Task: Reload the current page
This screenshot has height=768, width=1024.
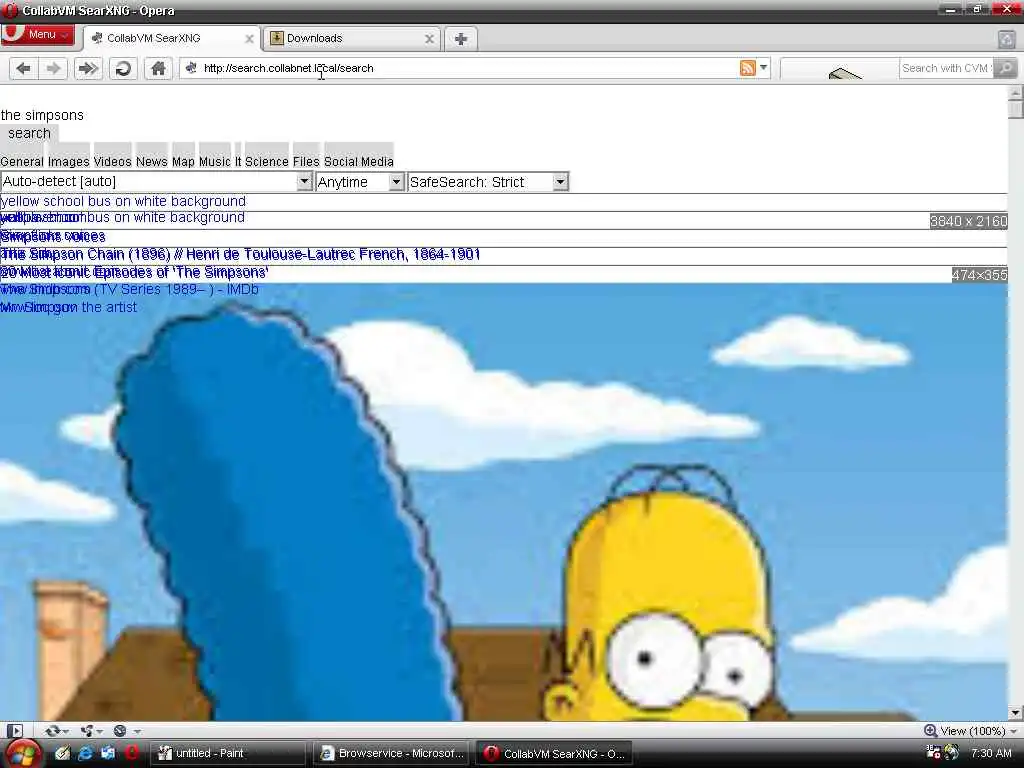Action: tap(123, 68)
